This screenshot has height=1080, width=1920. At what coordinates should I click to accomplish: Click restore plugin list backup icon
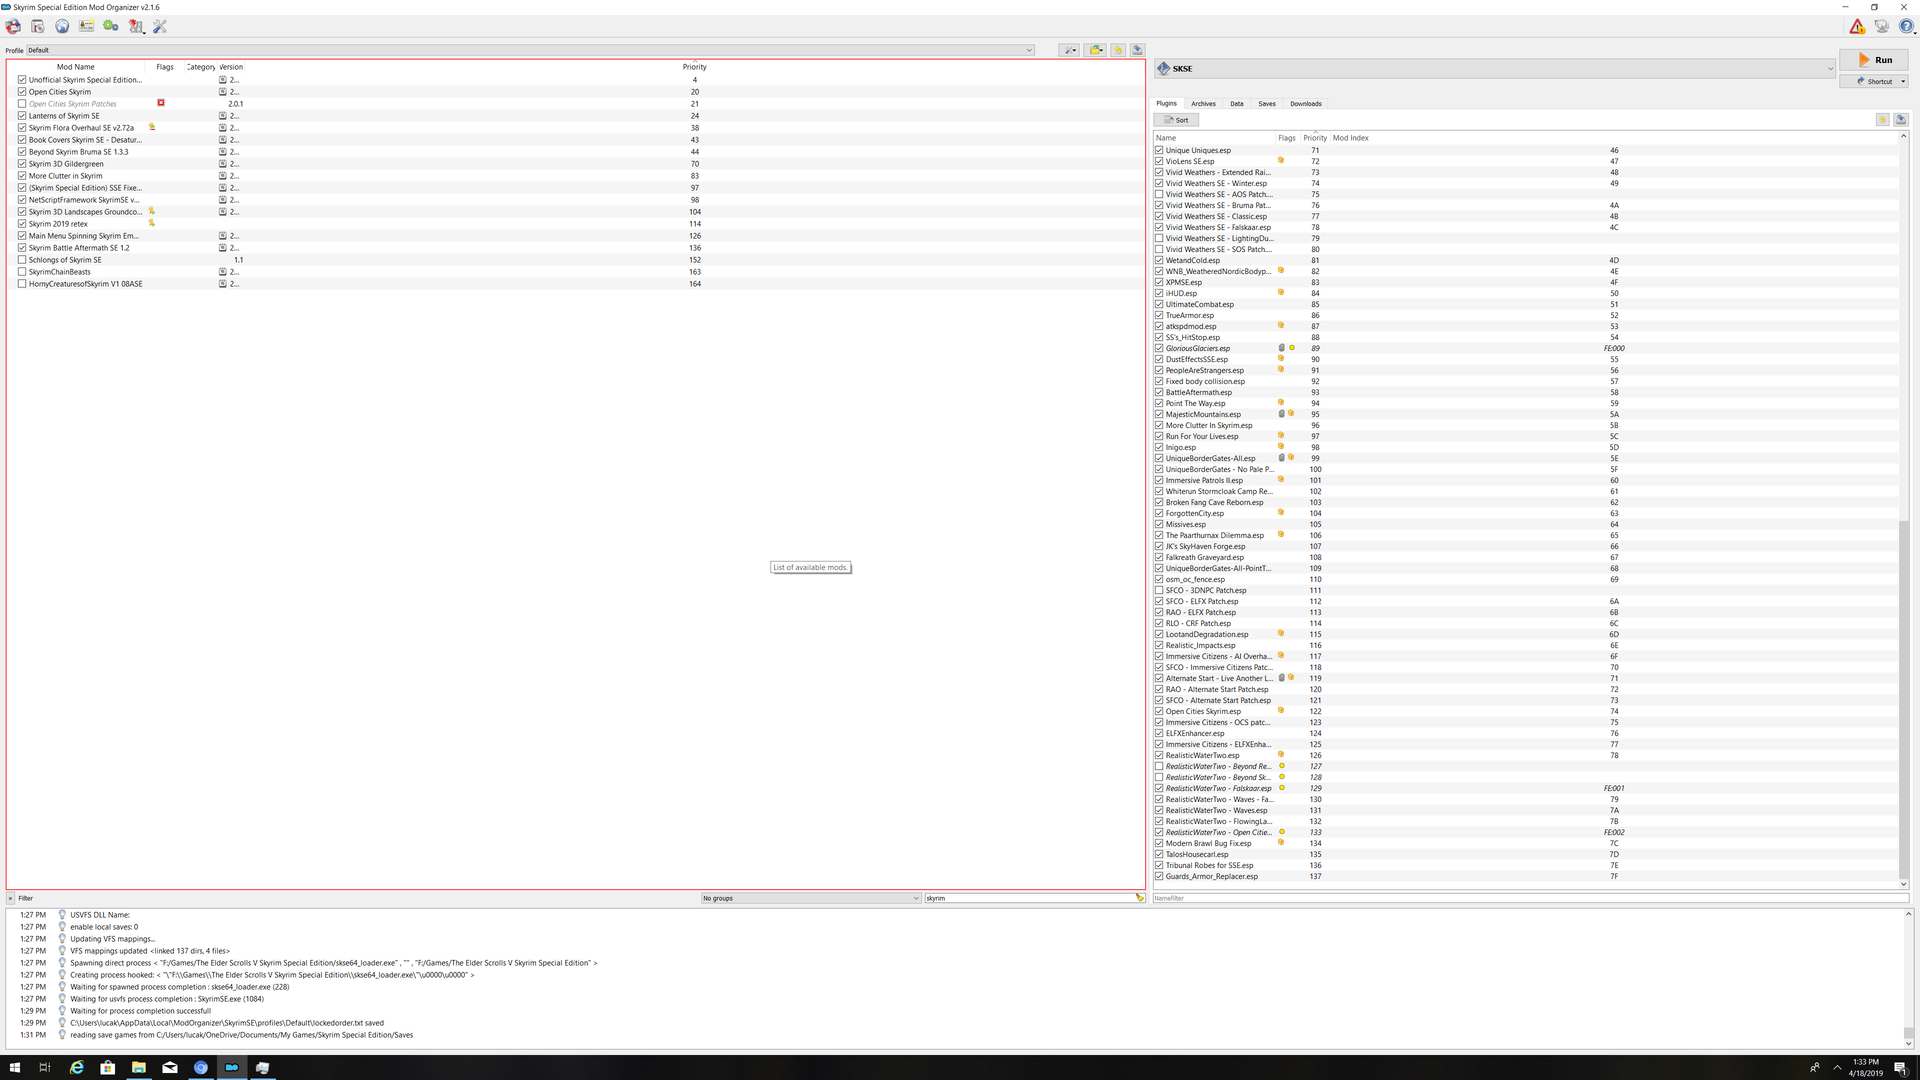pyautogui.click(x=1882, y=120)
